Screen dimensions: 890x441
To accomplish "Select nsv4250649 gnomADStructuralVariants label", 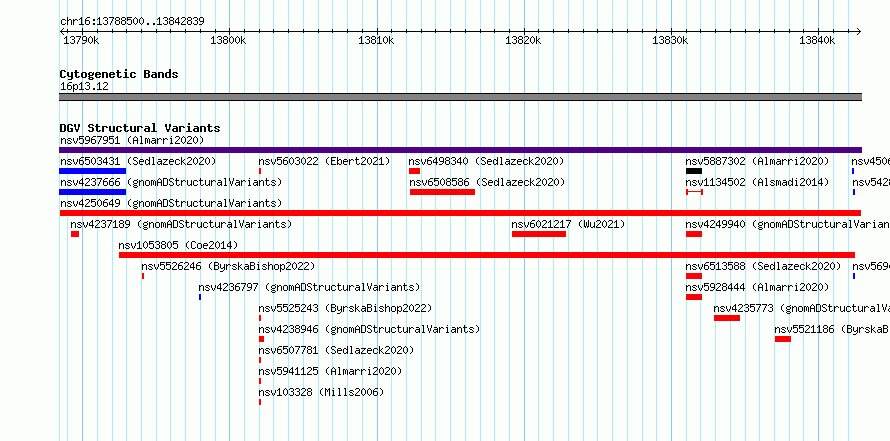I will (x=171, y=203).
